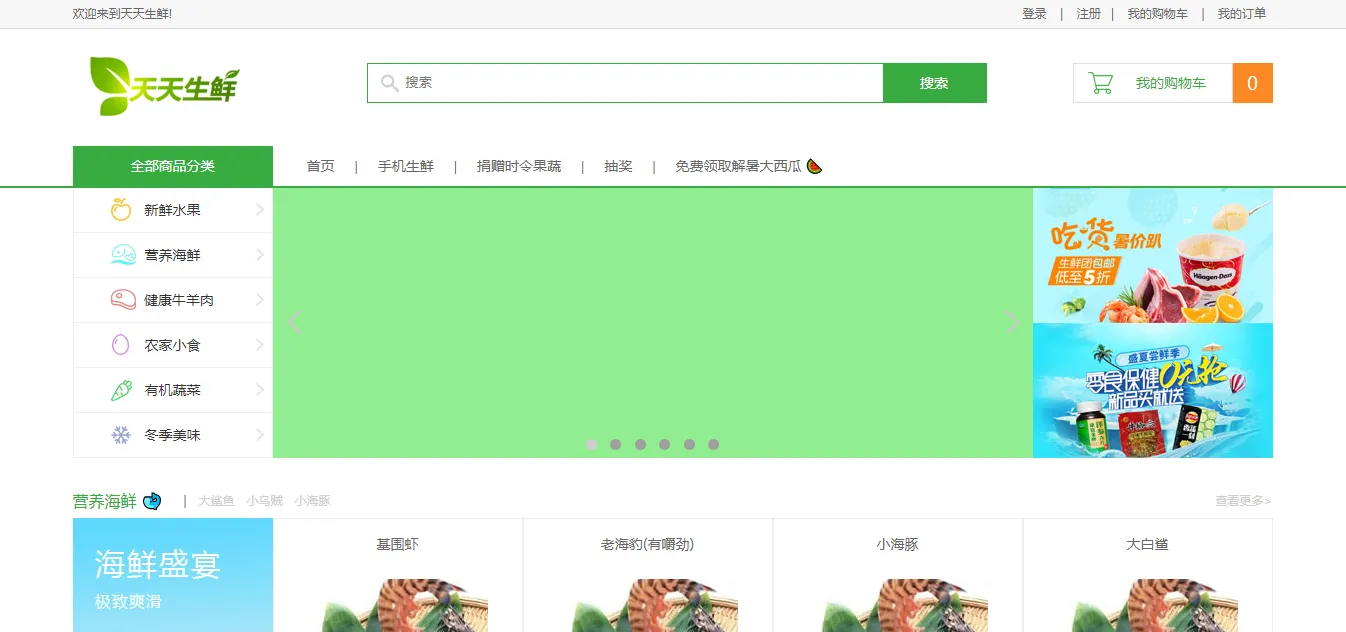Select fifth carousel dot

click(x=689, y=445)
